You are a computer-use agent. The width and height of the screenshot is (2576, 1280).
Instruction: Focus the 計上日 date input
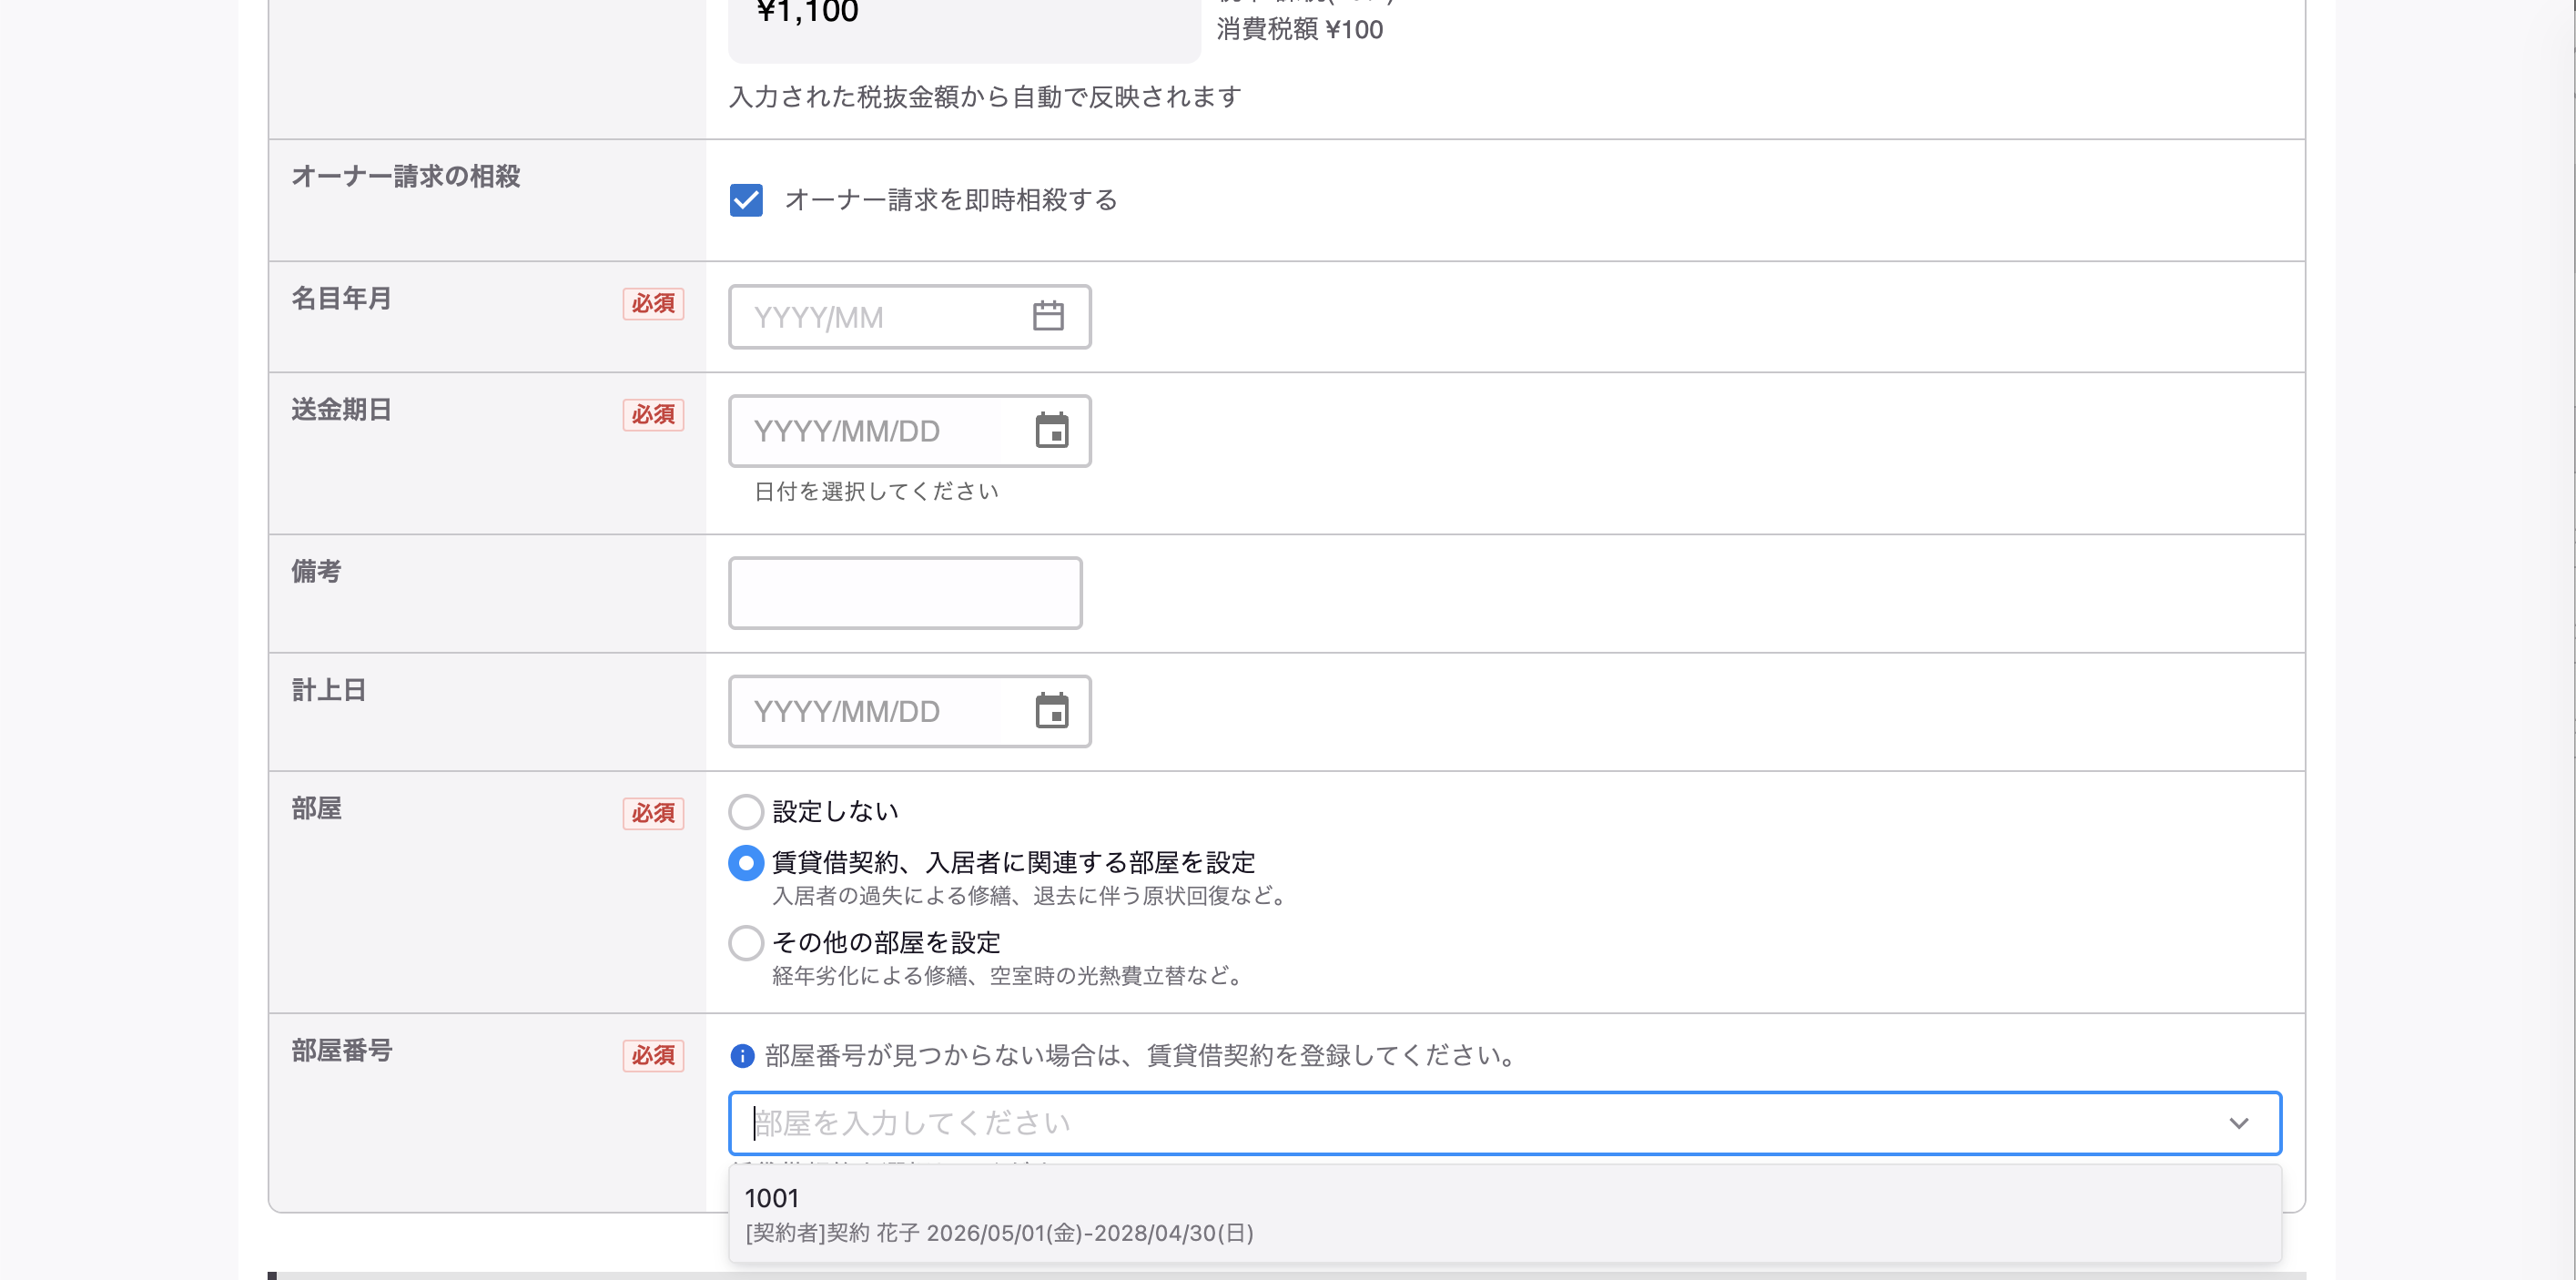coord(909,711)
